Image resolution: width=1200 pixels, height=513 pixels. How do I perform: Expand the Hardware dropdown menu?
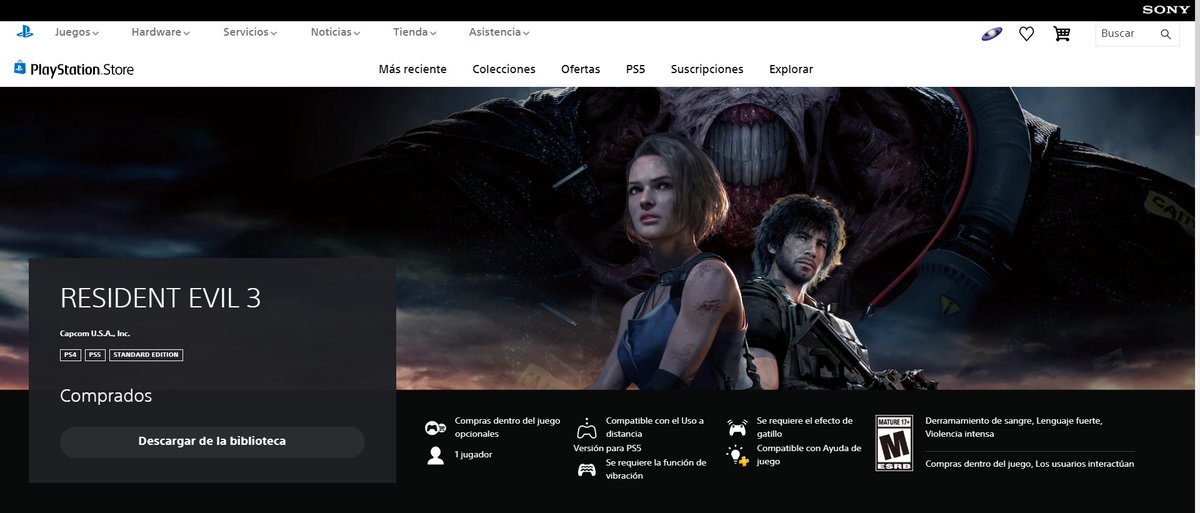(x=160, y=32)
